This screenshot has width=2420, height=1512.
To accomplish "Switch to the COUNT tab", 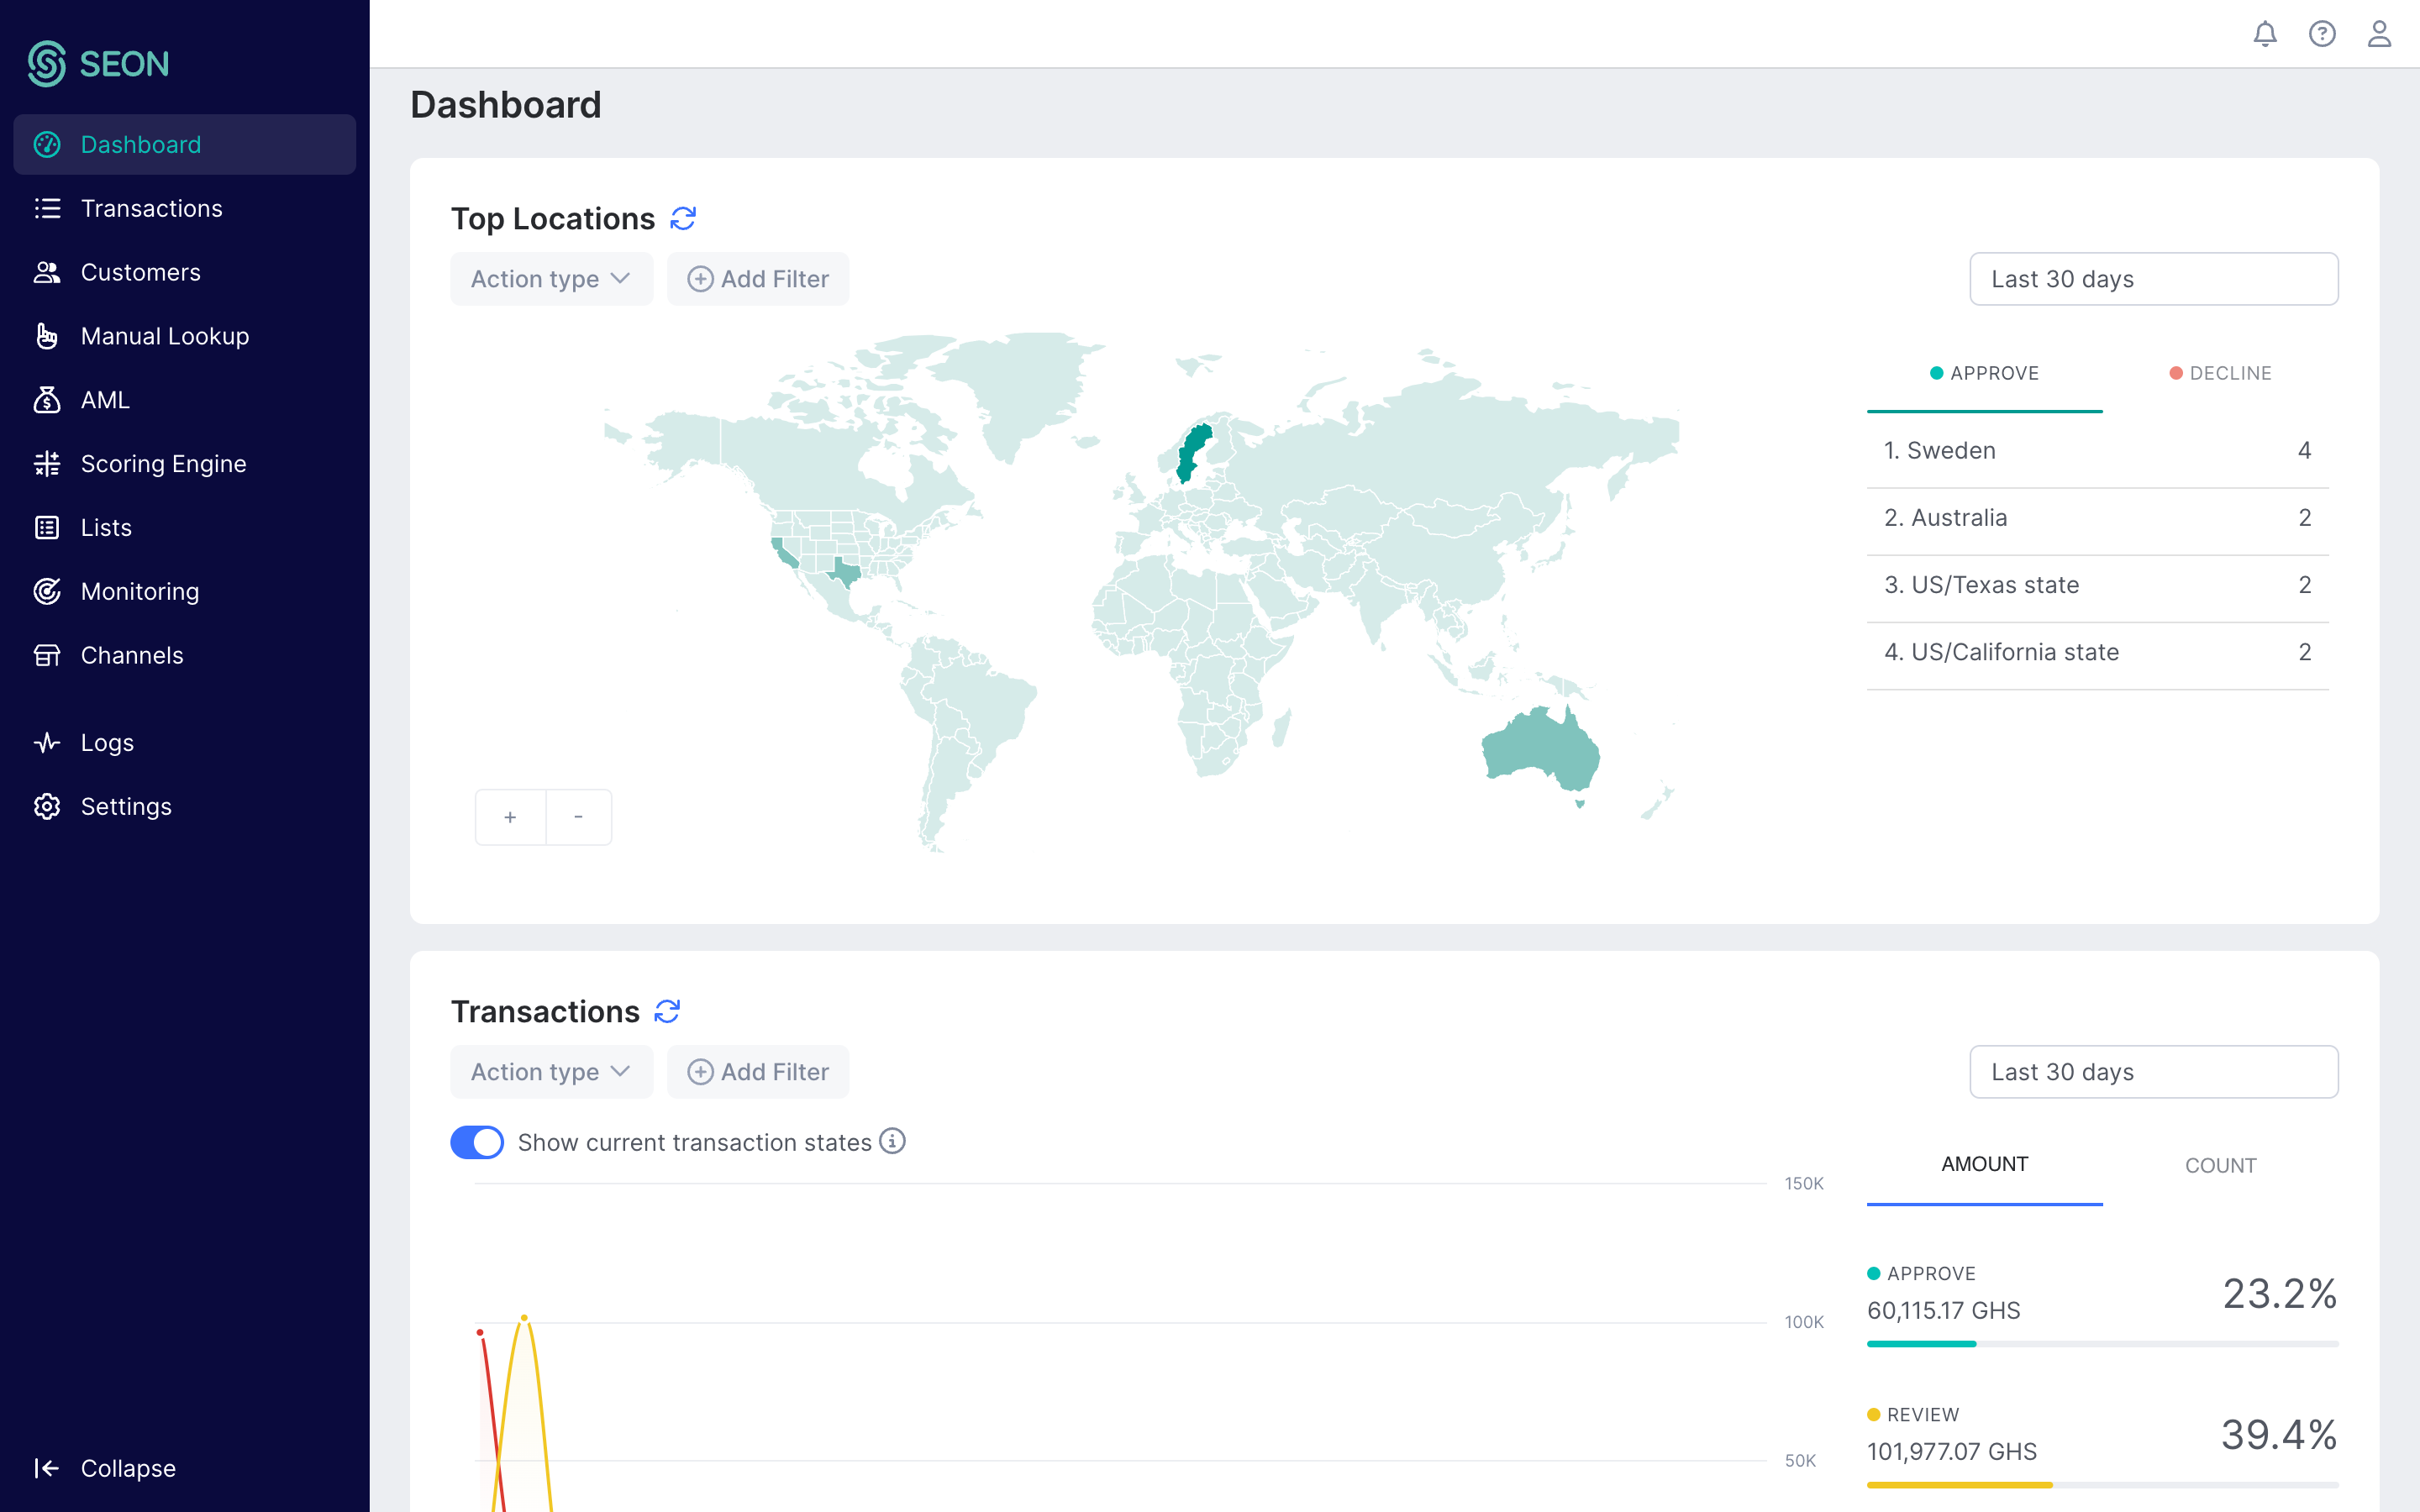I will 2220,1165.
